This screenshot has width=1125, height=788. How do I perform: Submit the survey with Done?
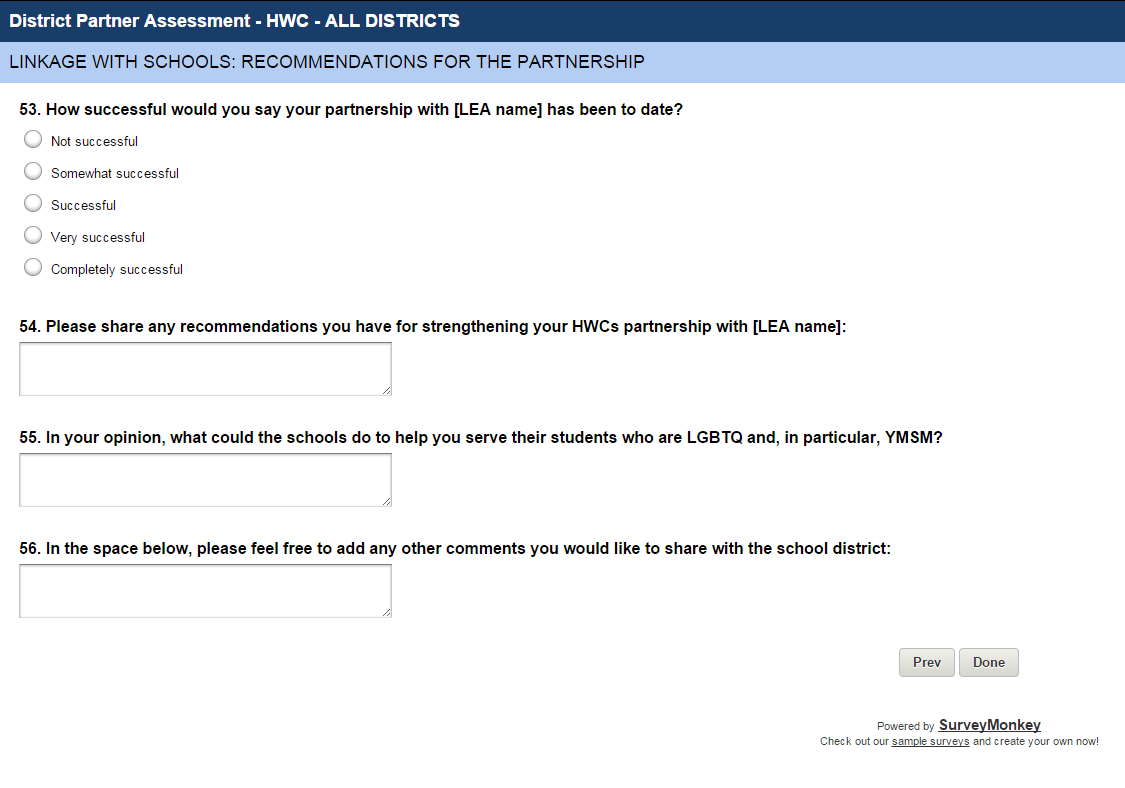coord(989,662)
